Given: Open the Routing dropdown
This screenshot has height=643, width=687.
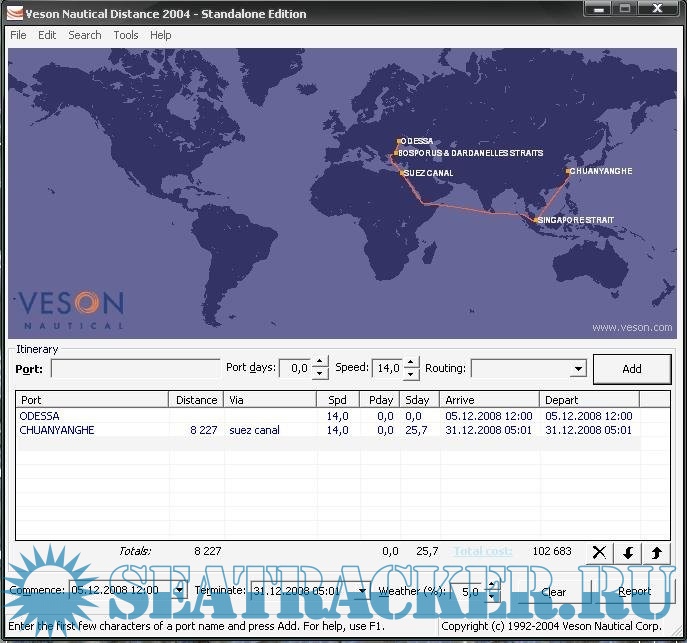Looking at the screenshot, I should [x=577, y=369].
